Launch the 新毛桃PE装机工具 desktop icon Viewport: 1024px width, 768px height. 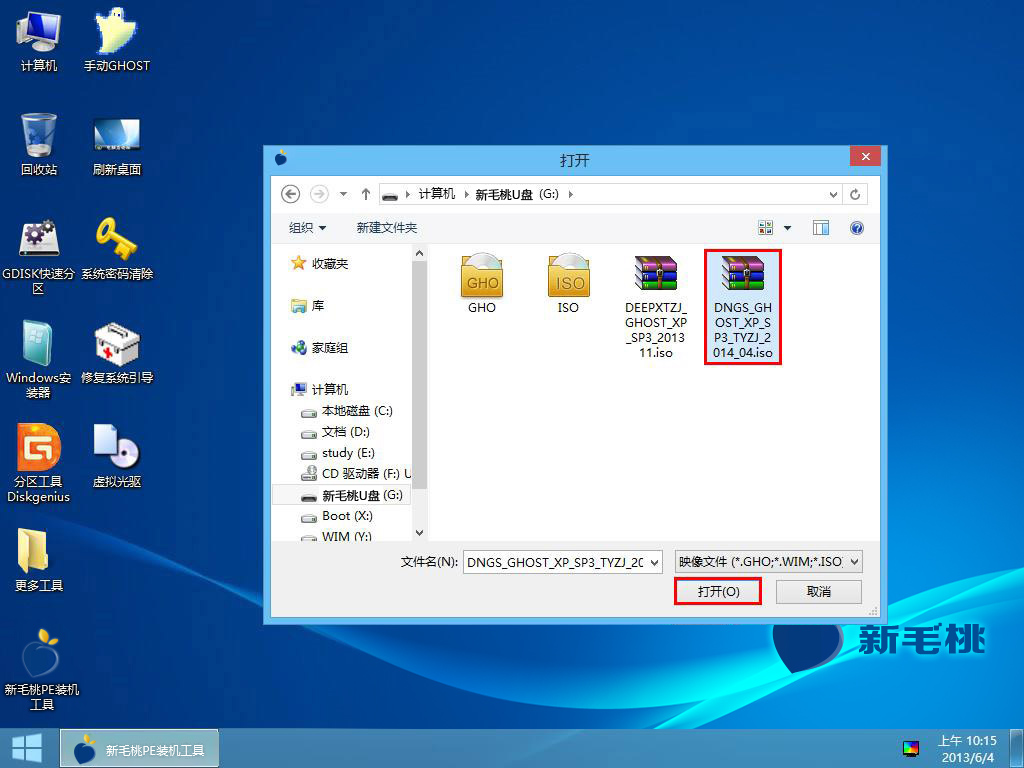[41, 670]
